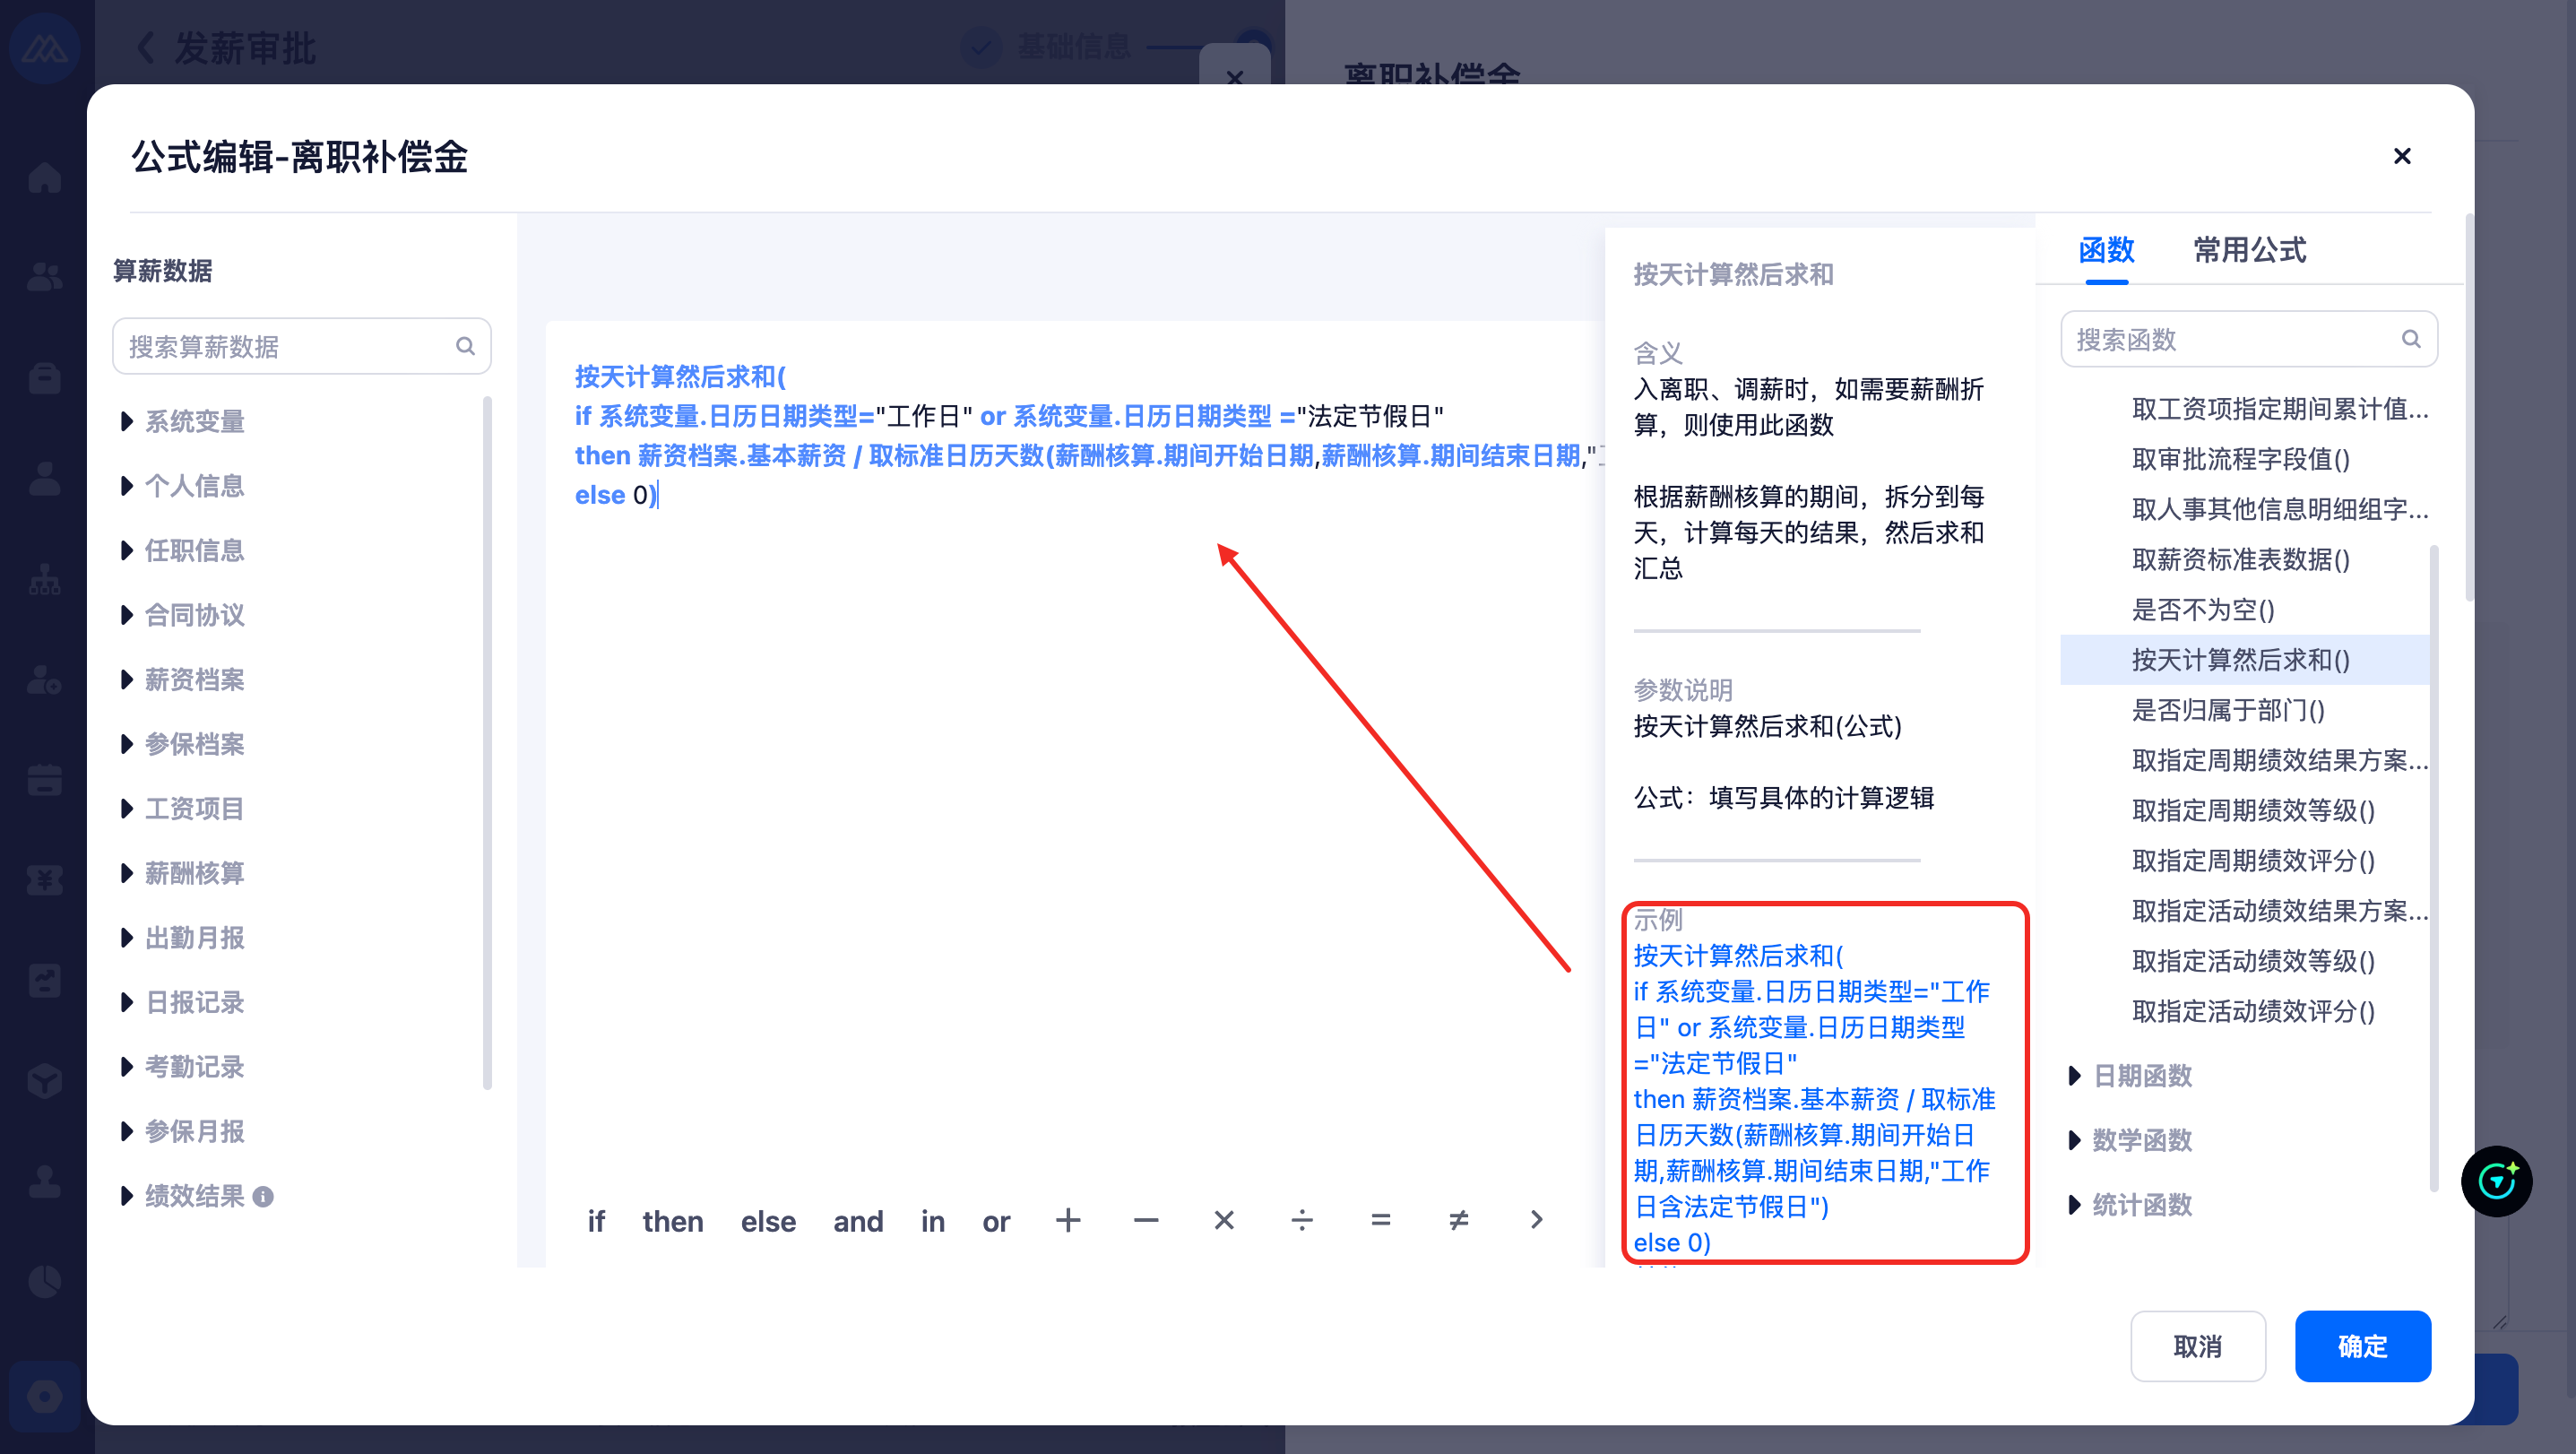The image size is (2576, 1454).
Task: Select function 取指定活动绩效评分()
Action: click(x=2253, y=1011)
